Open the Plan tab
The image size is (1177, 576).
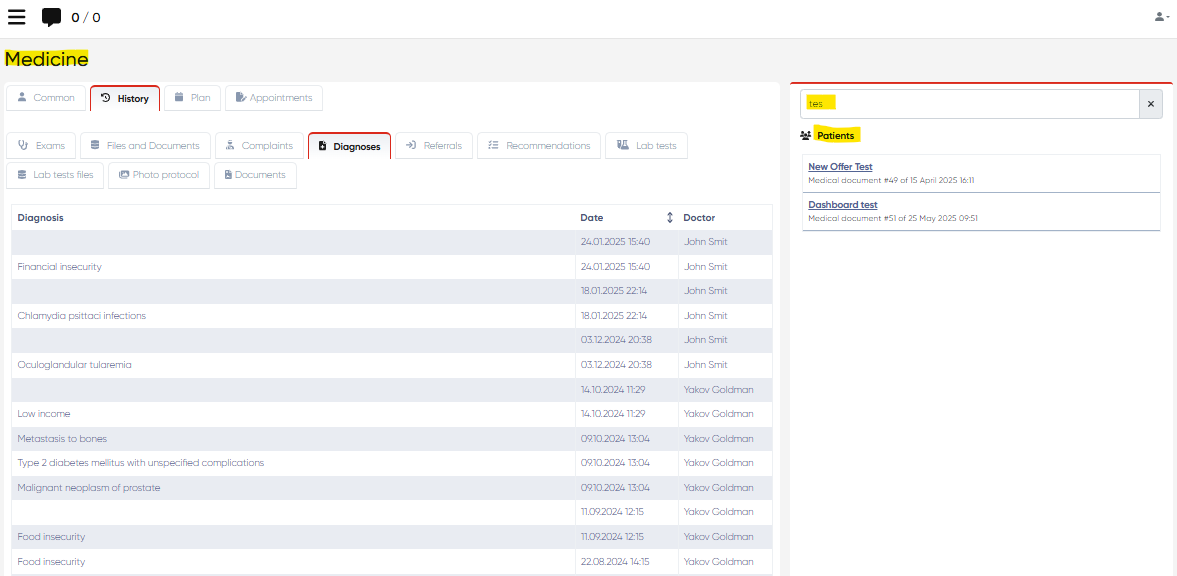[192, 98]
